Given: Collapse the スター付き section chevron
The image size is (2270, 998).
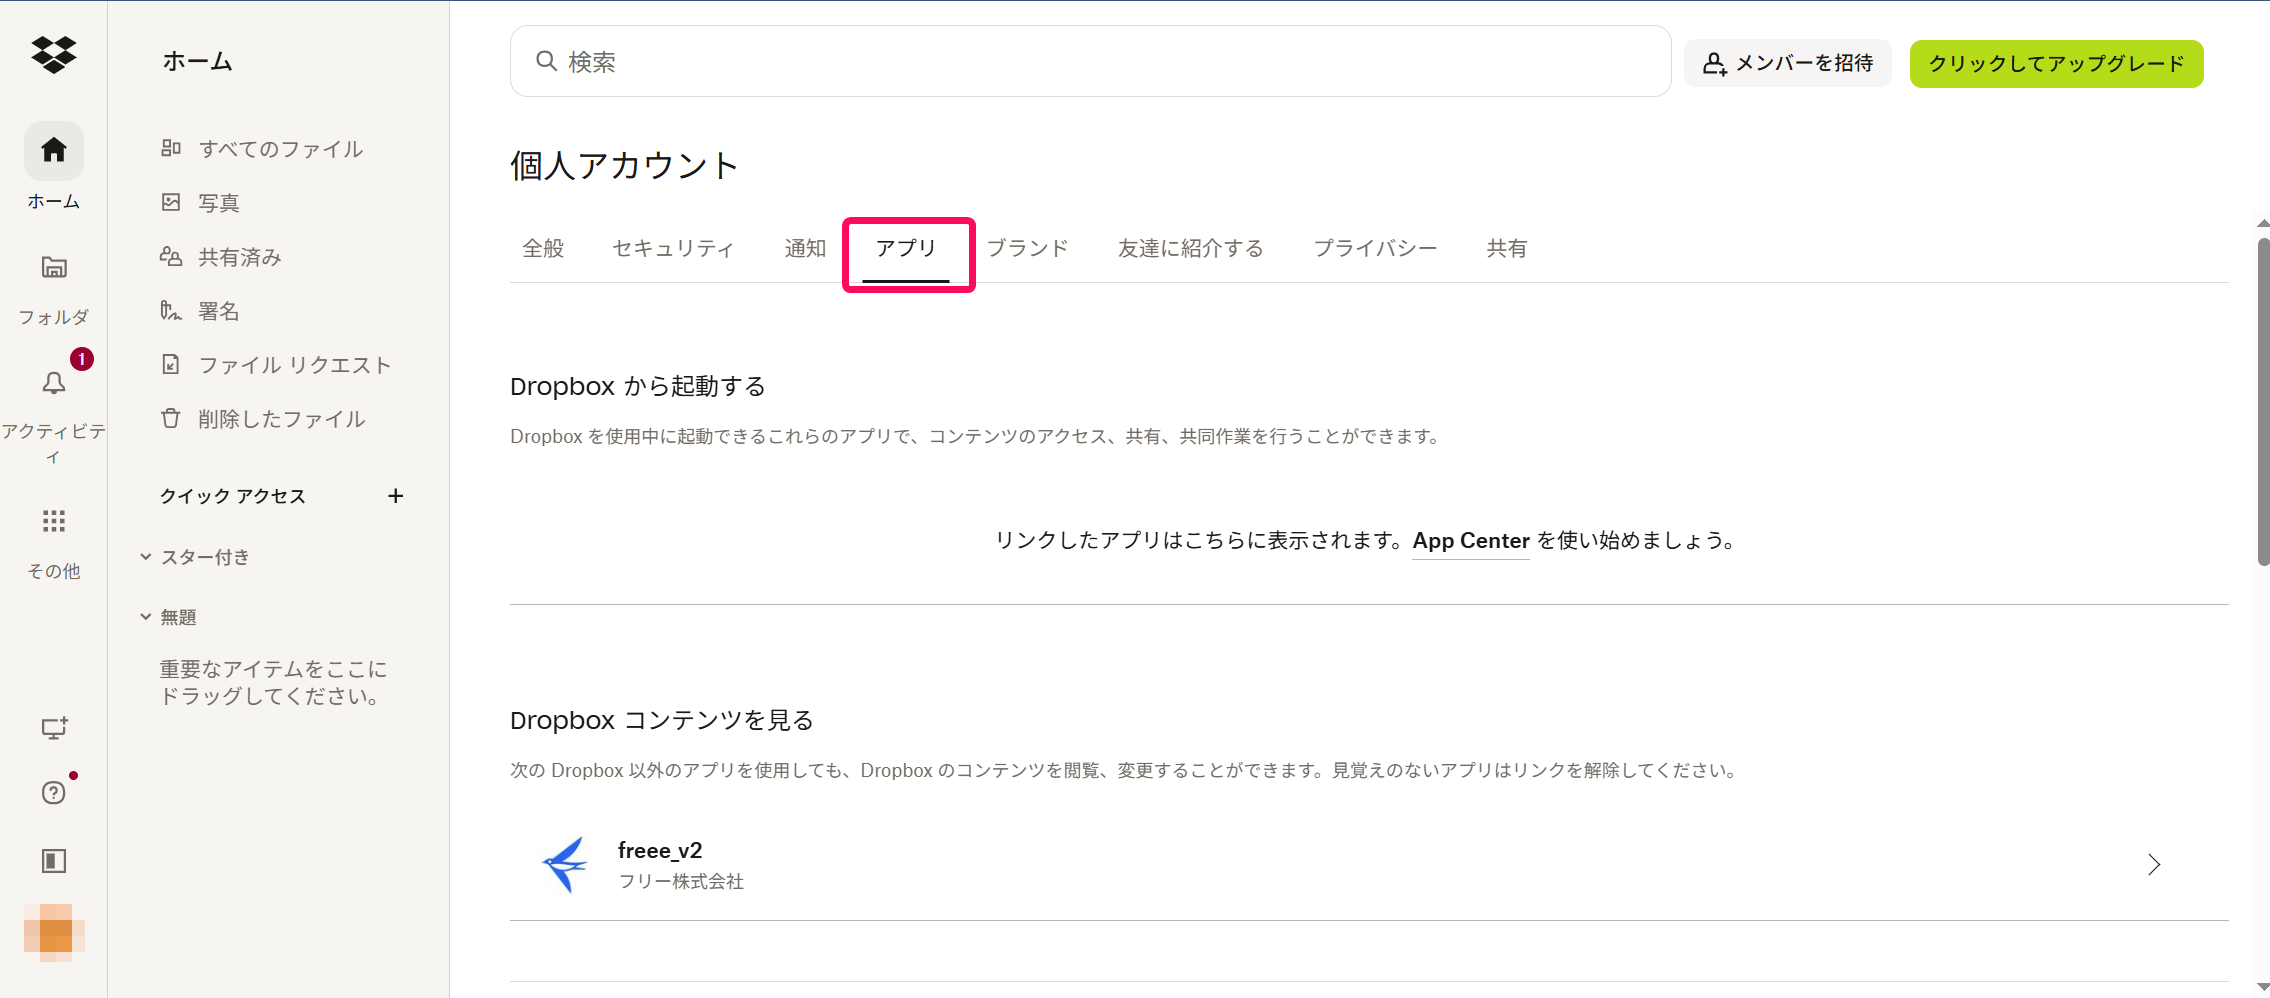Looking at the screenshot, I should [146, 556].
